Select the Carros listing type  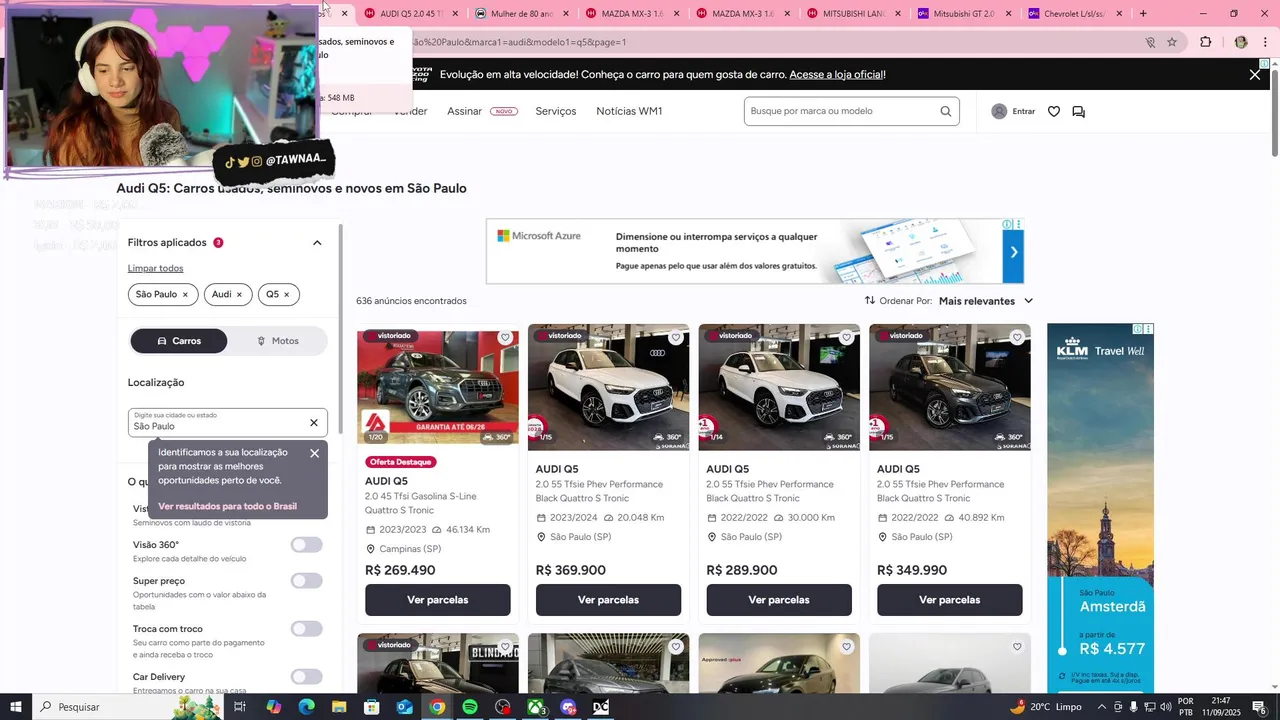[179, 341]
